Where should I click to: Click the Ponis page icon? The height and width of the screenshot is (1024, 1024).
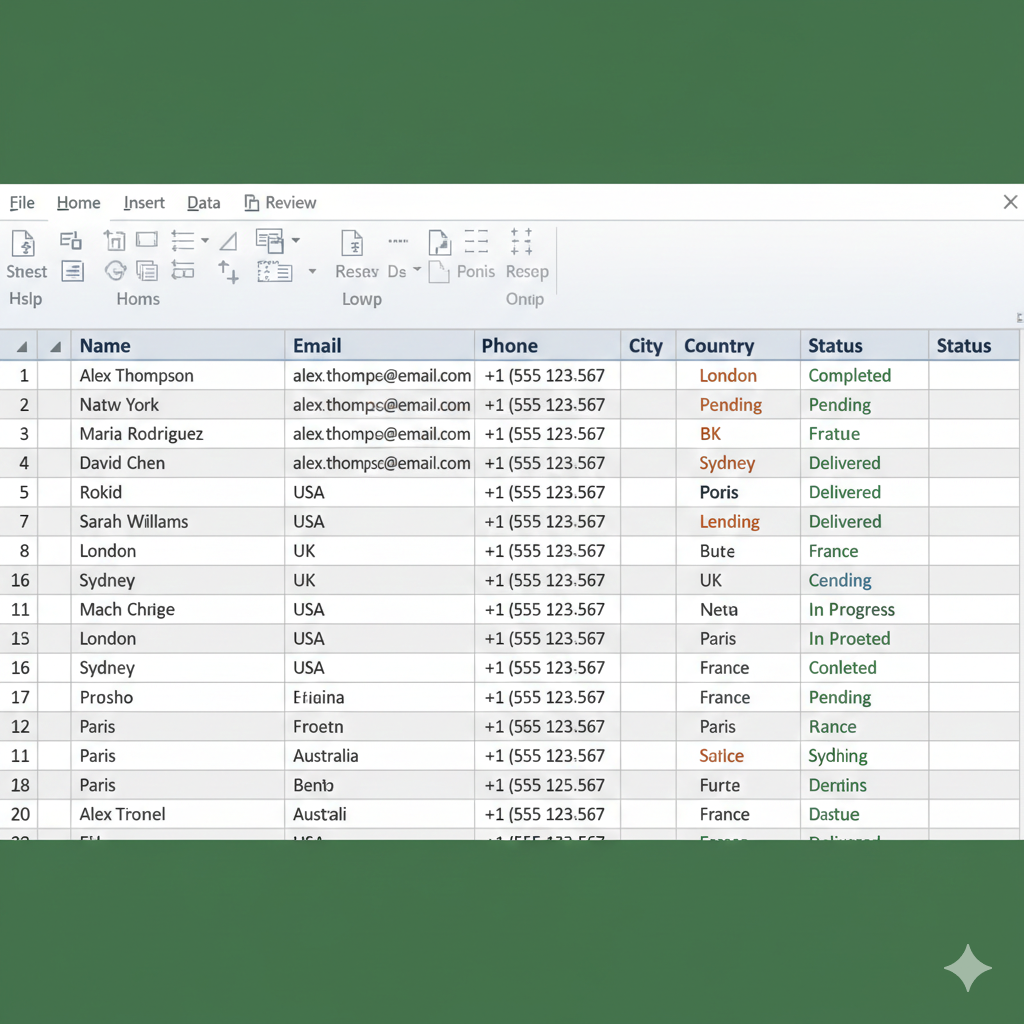[x=438, y=272]
